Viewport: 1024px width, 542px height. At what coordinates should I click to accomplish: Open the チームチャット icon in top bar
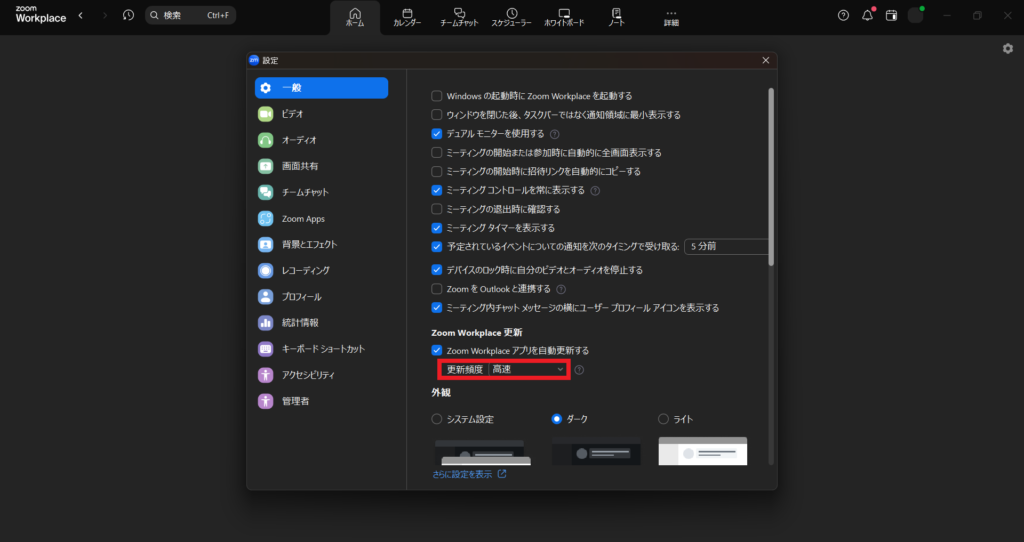pos(460,17)
